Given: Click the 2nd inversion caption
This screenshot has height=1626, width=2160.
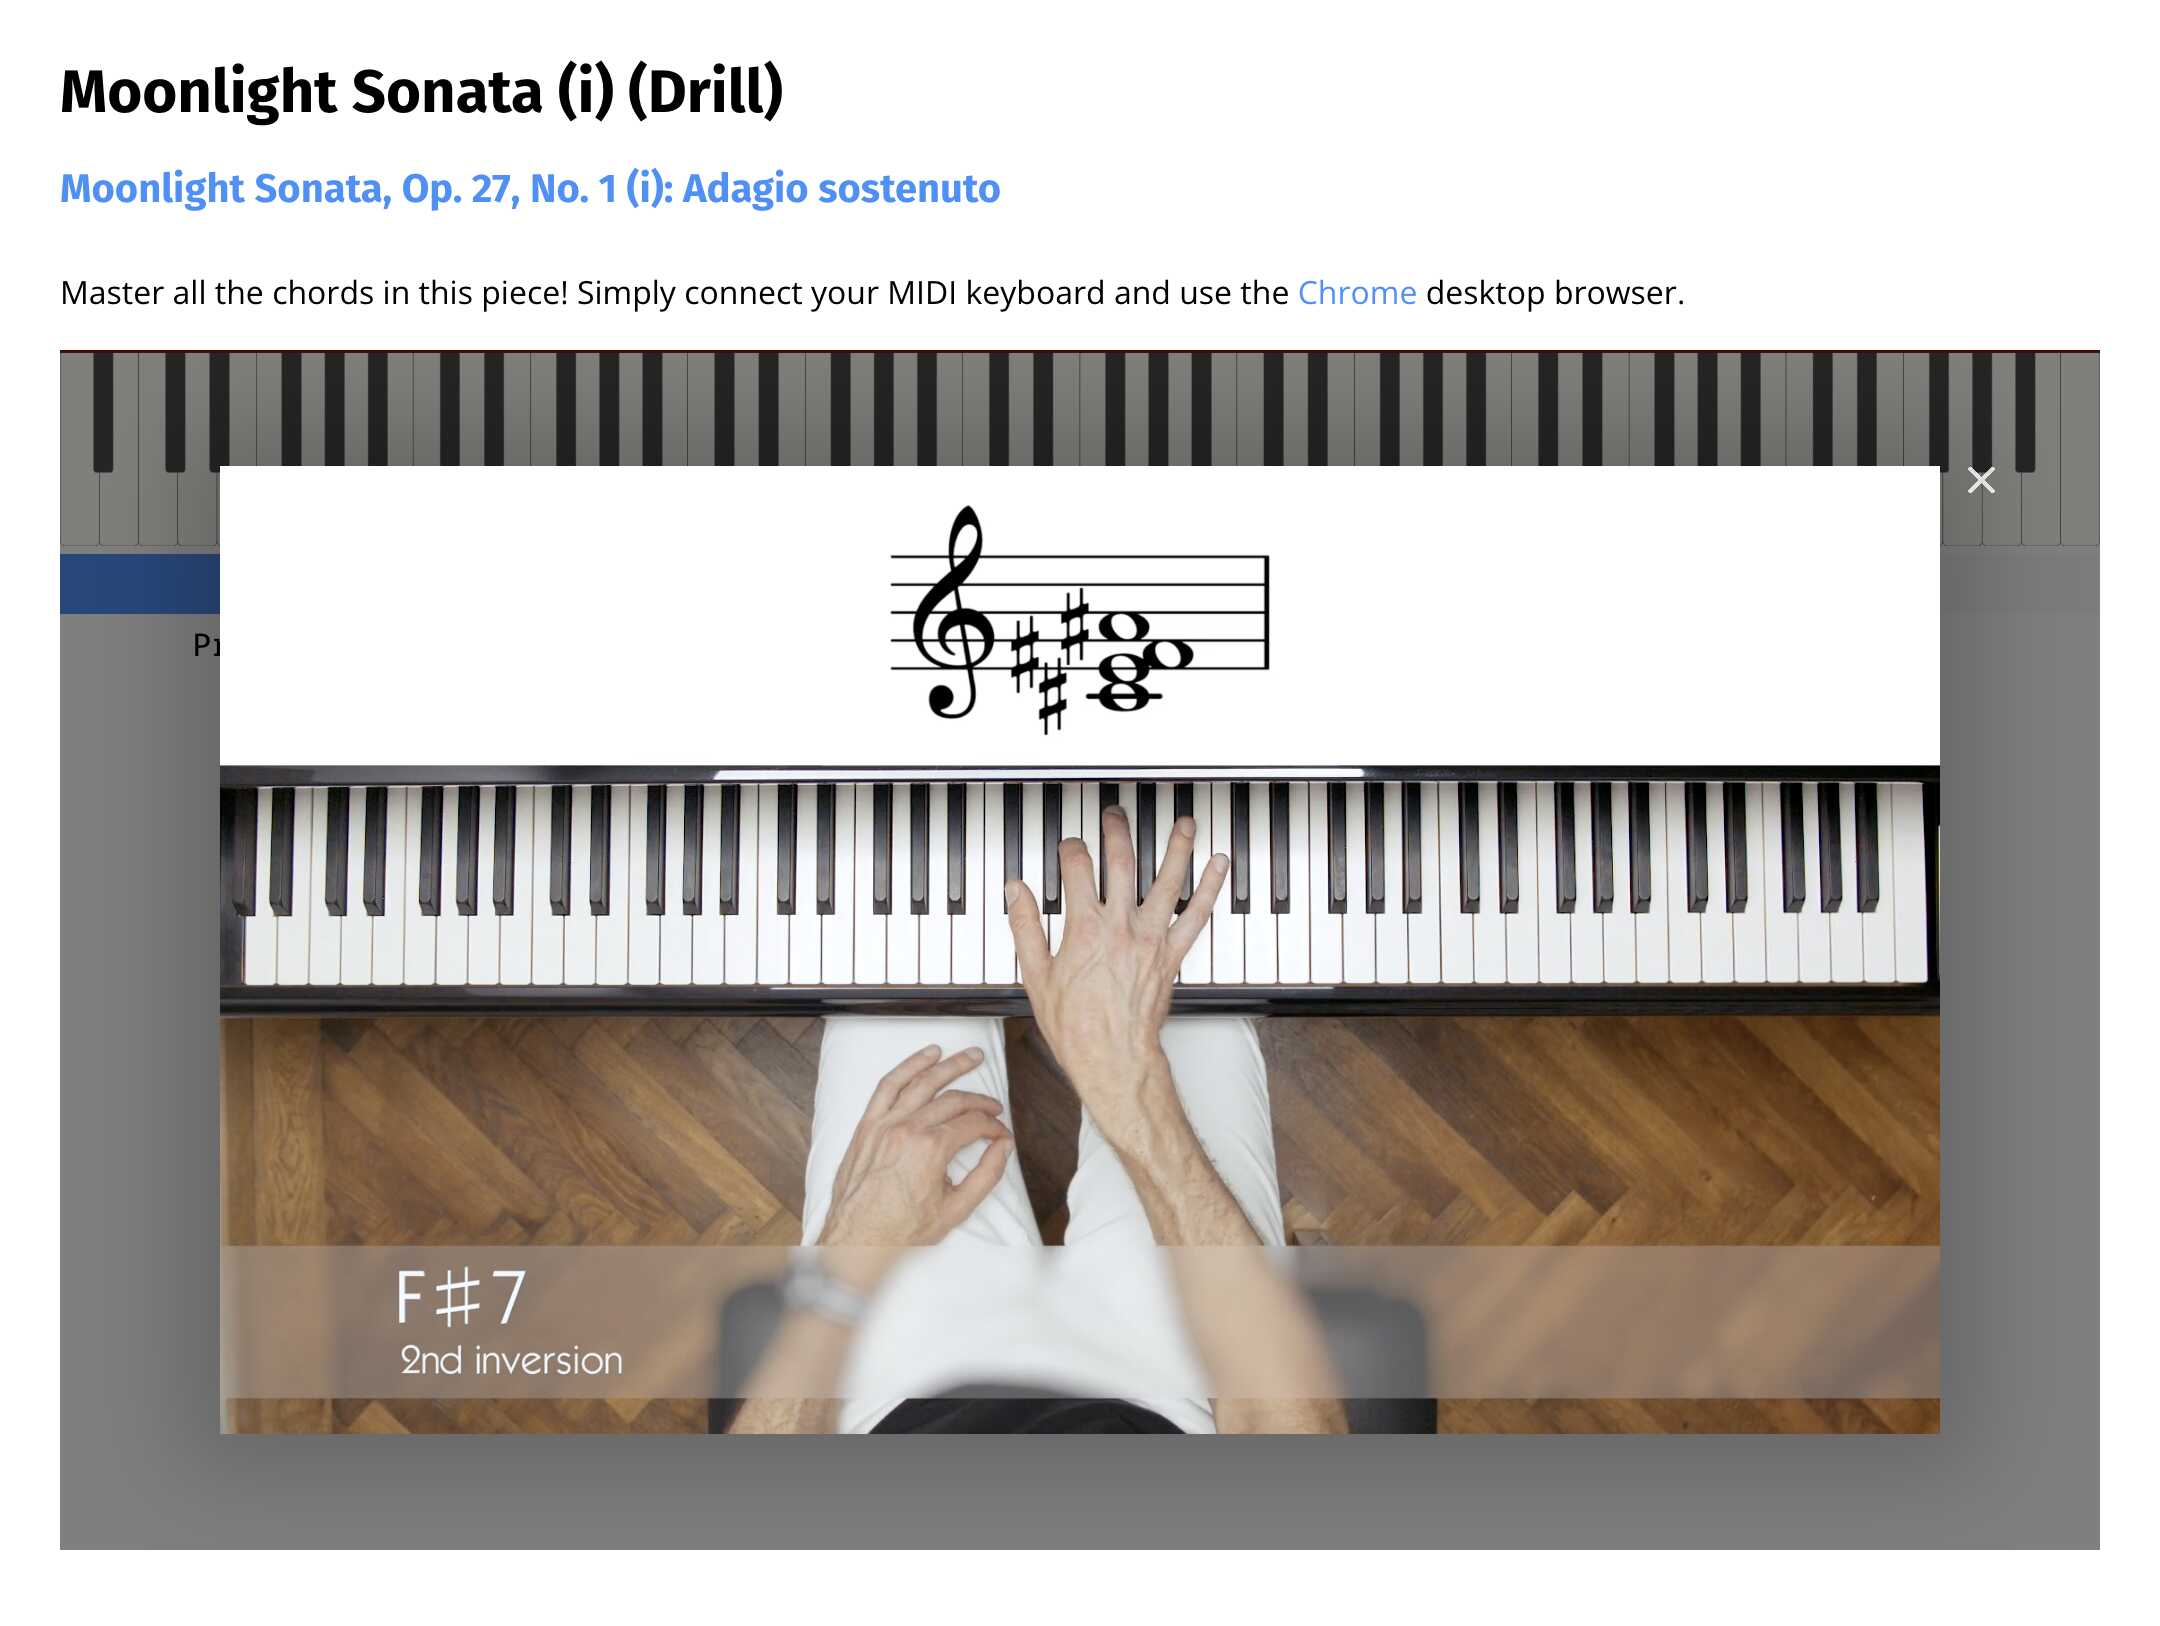Looking at the screenshot, I should click(511, 1360).
